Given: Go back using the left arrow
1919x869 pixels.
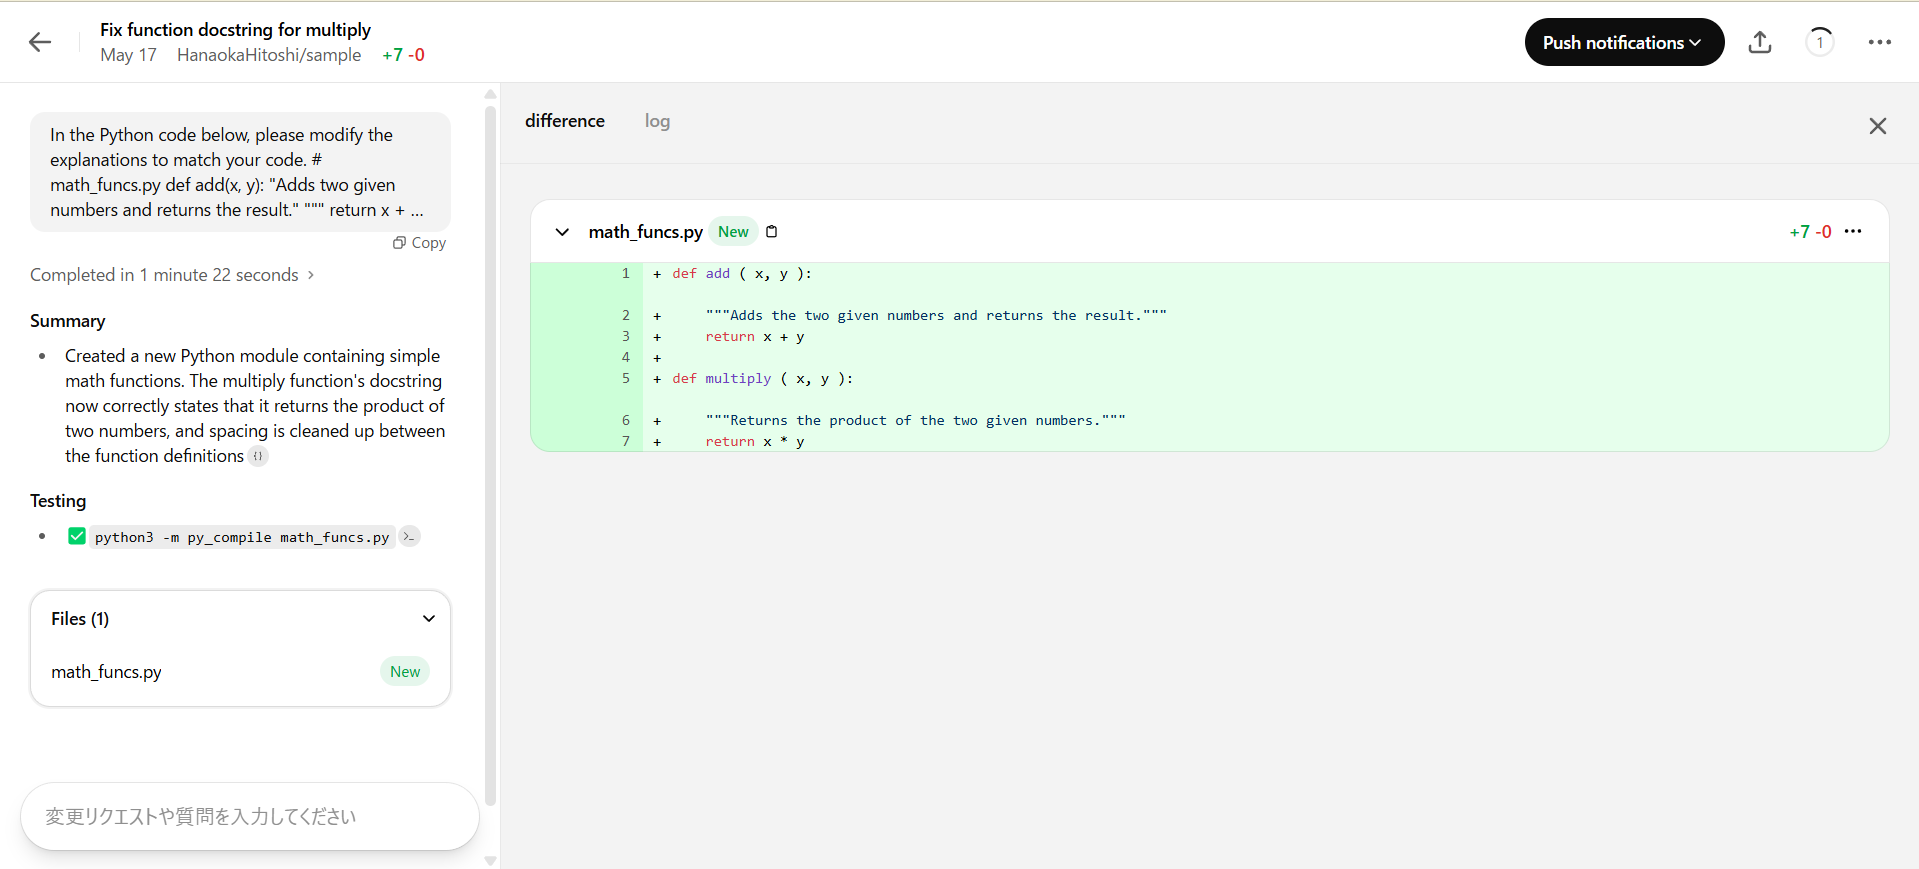Looking at the screenshot, I should [40, 42].
